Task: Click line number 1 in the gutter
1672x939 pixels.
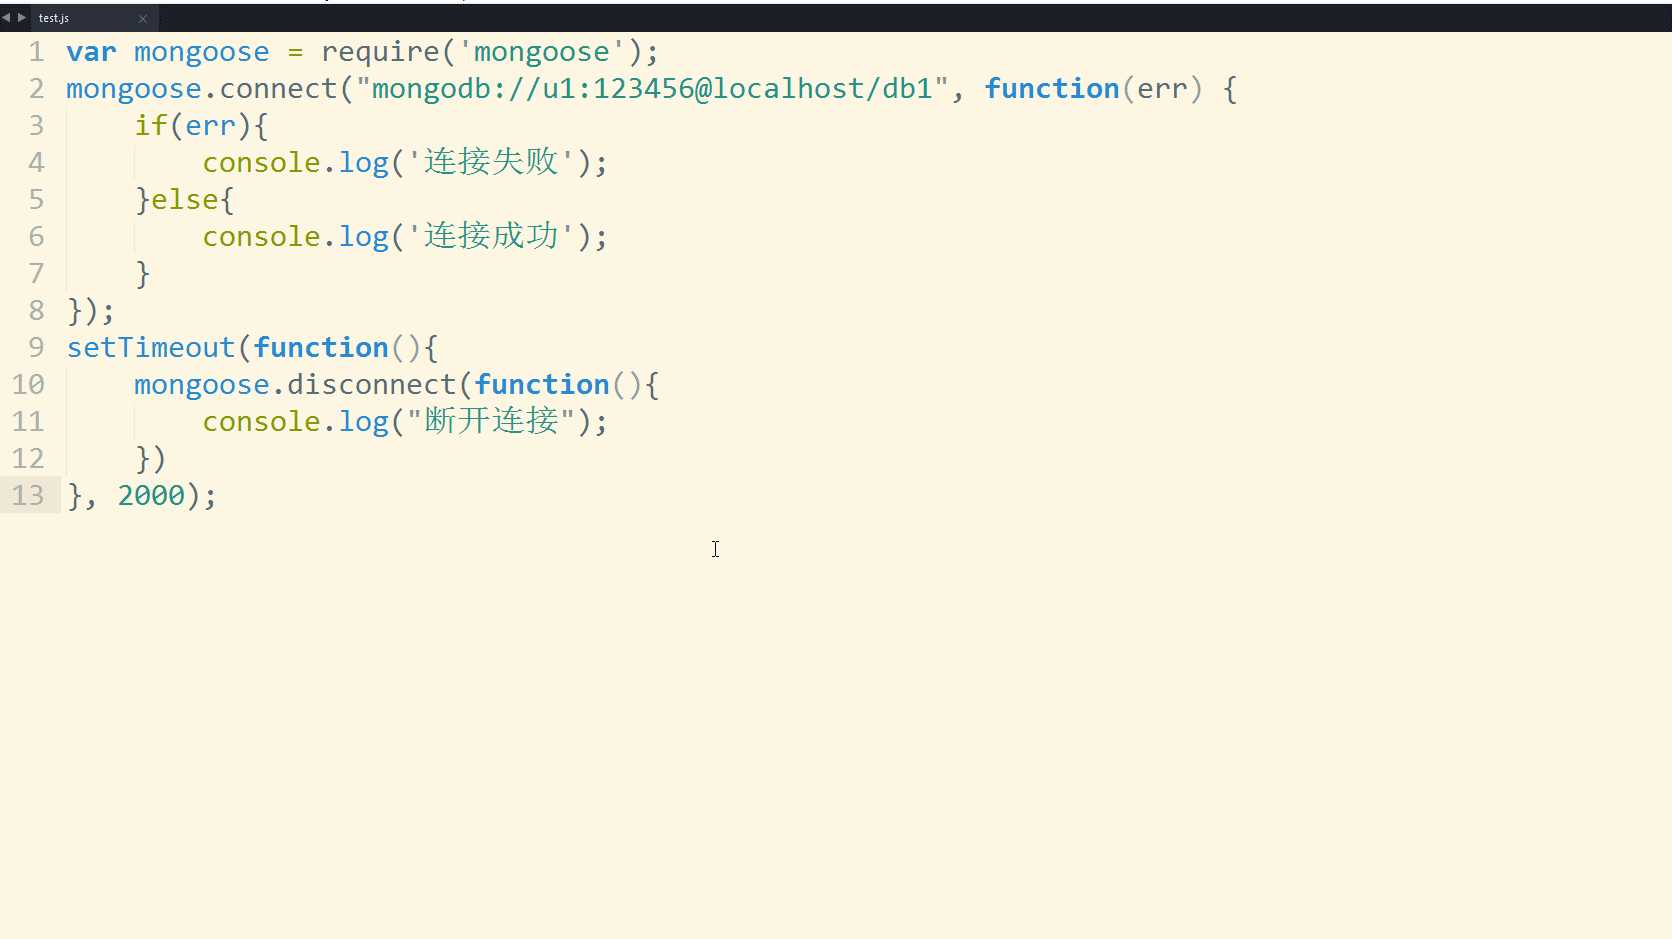Action: coord(36,52)
